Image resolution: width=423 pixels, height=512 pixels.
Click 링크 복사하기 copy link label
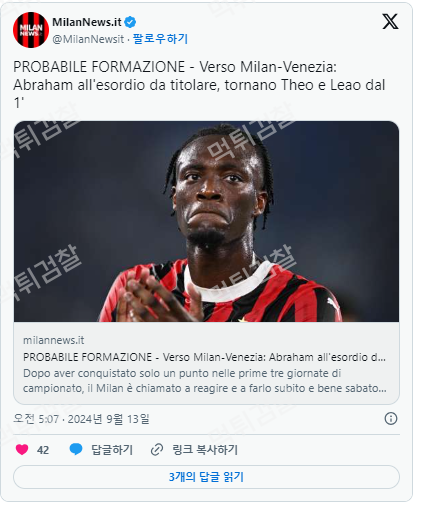pos(205,450)
